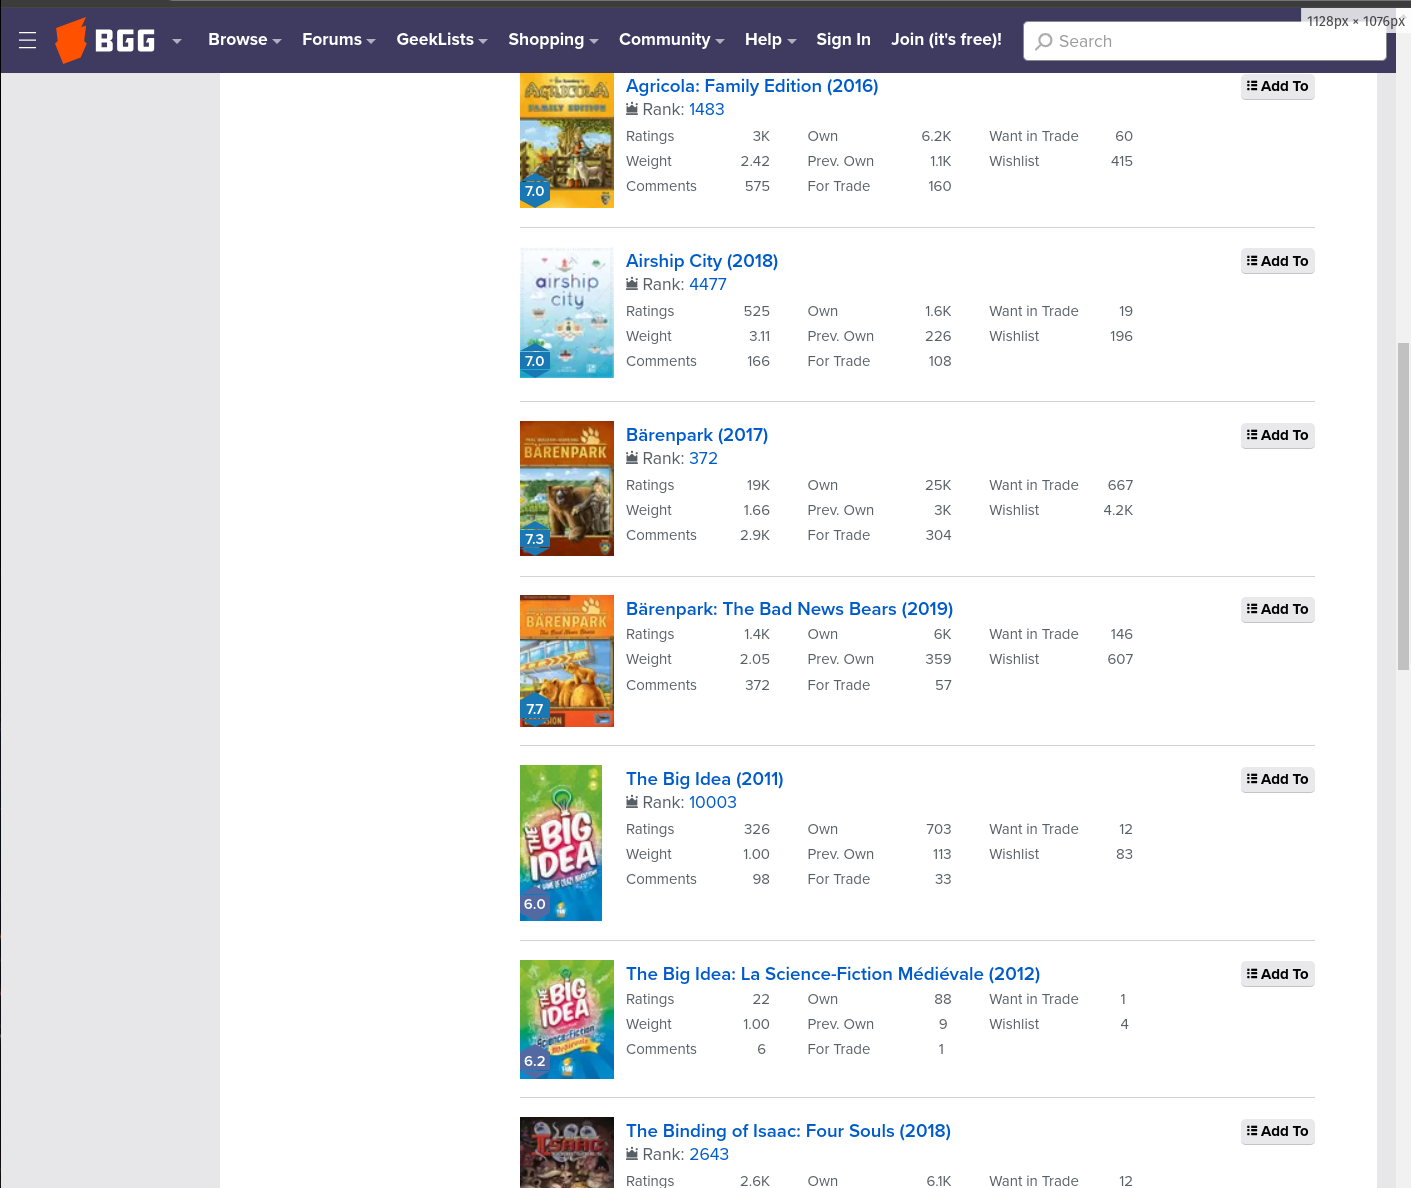
Task: Open the hamburger menu icon
Action: [28, 40]
